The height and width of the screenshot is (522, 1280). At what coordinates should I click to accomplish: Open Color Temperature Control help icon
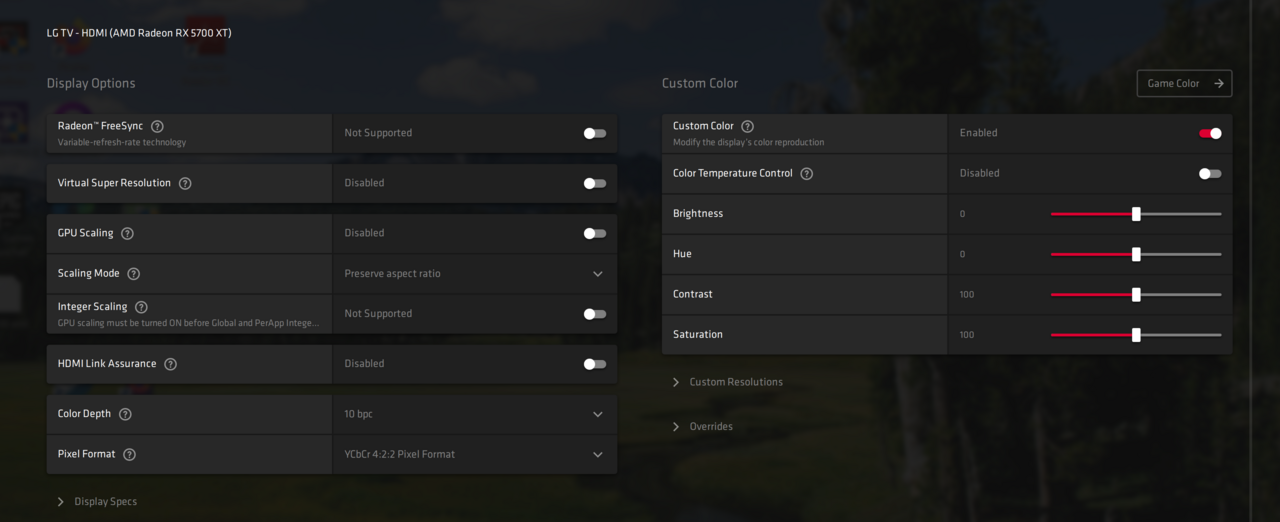point(807,174)
